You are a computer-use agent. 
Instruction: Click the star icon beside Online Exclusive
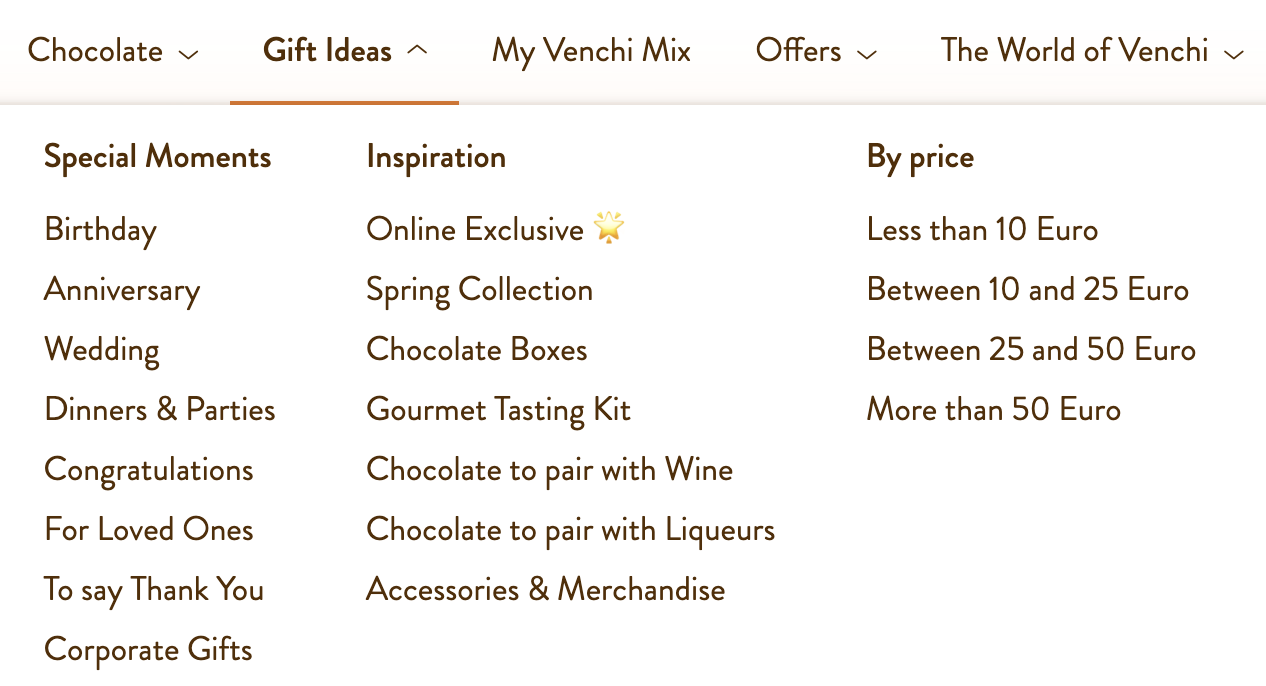(x=609, y=228)
